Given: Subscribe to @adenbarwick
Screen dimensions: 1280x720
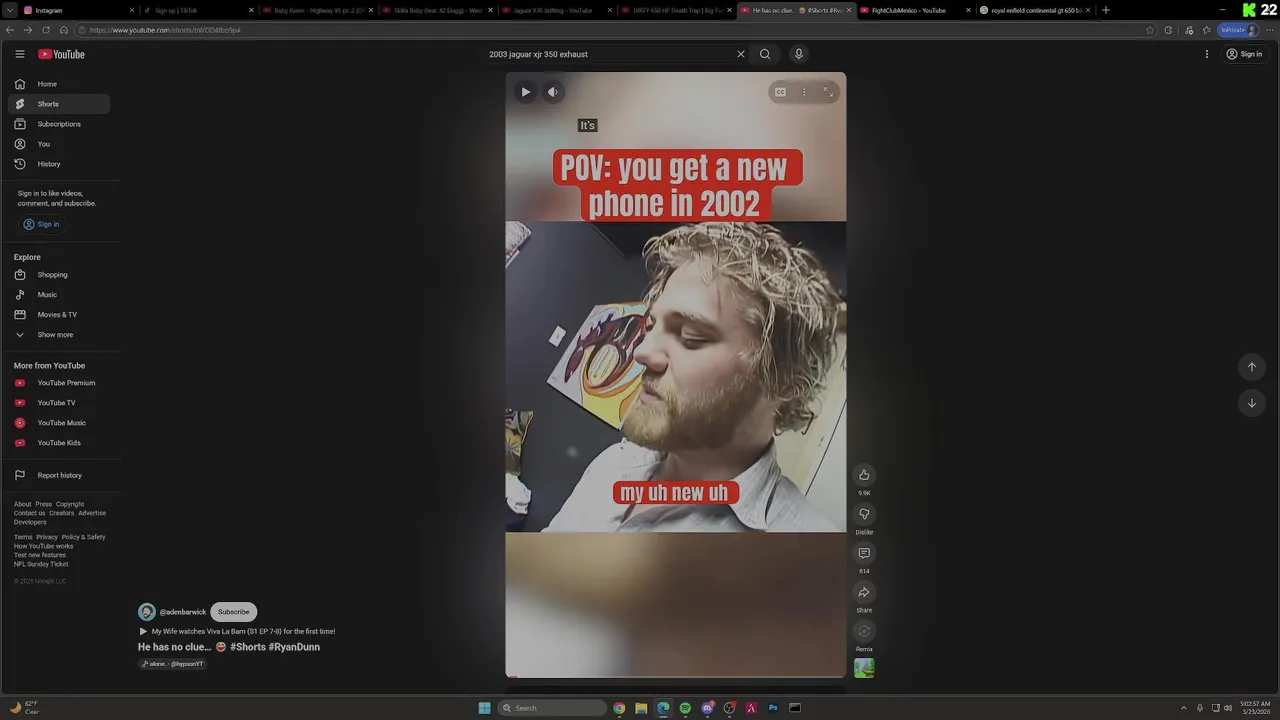Looking at the screenshot, I should click(233, 612).
